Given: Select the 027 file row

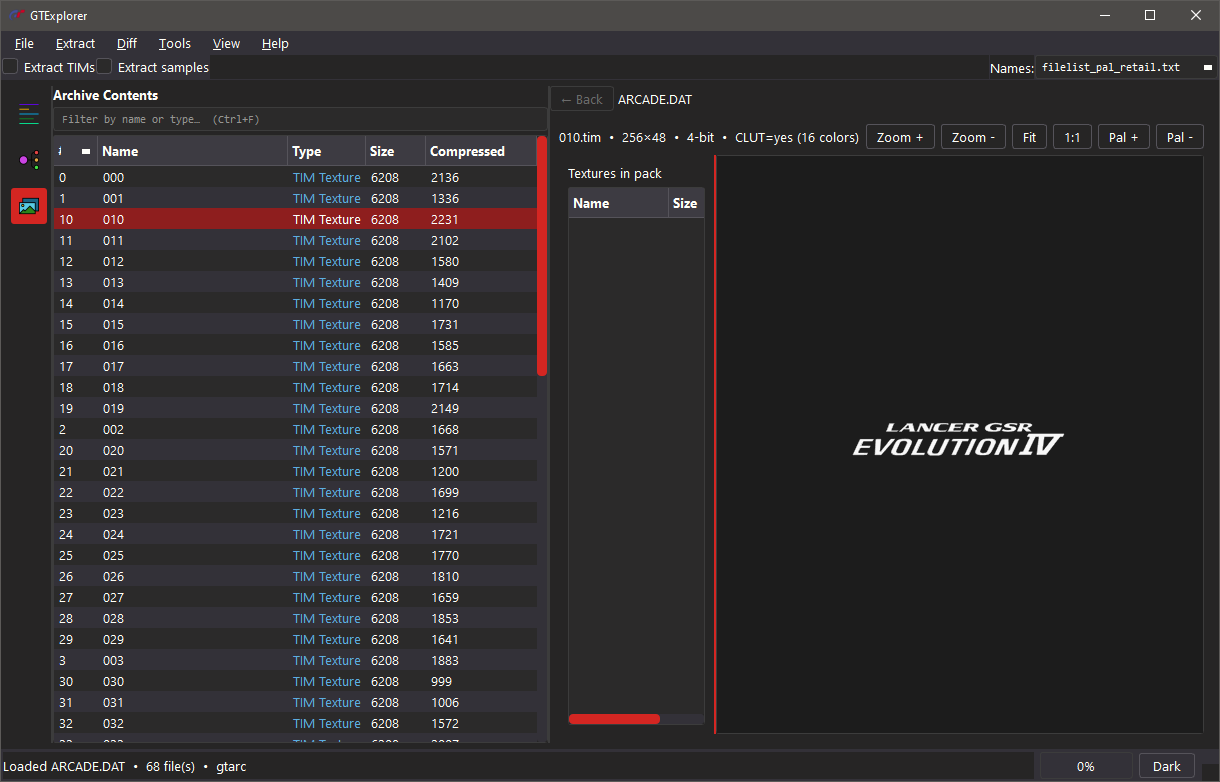Looking at the screenshot, I should (295, 597).
